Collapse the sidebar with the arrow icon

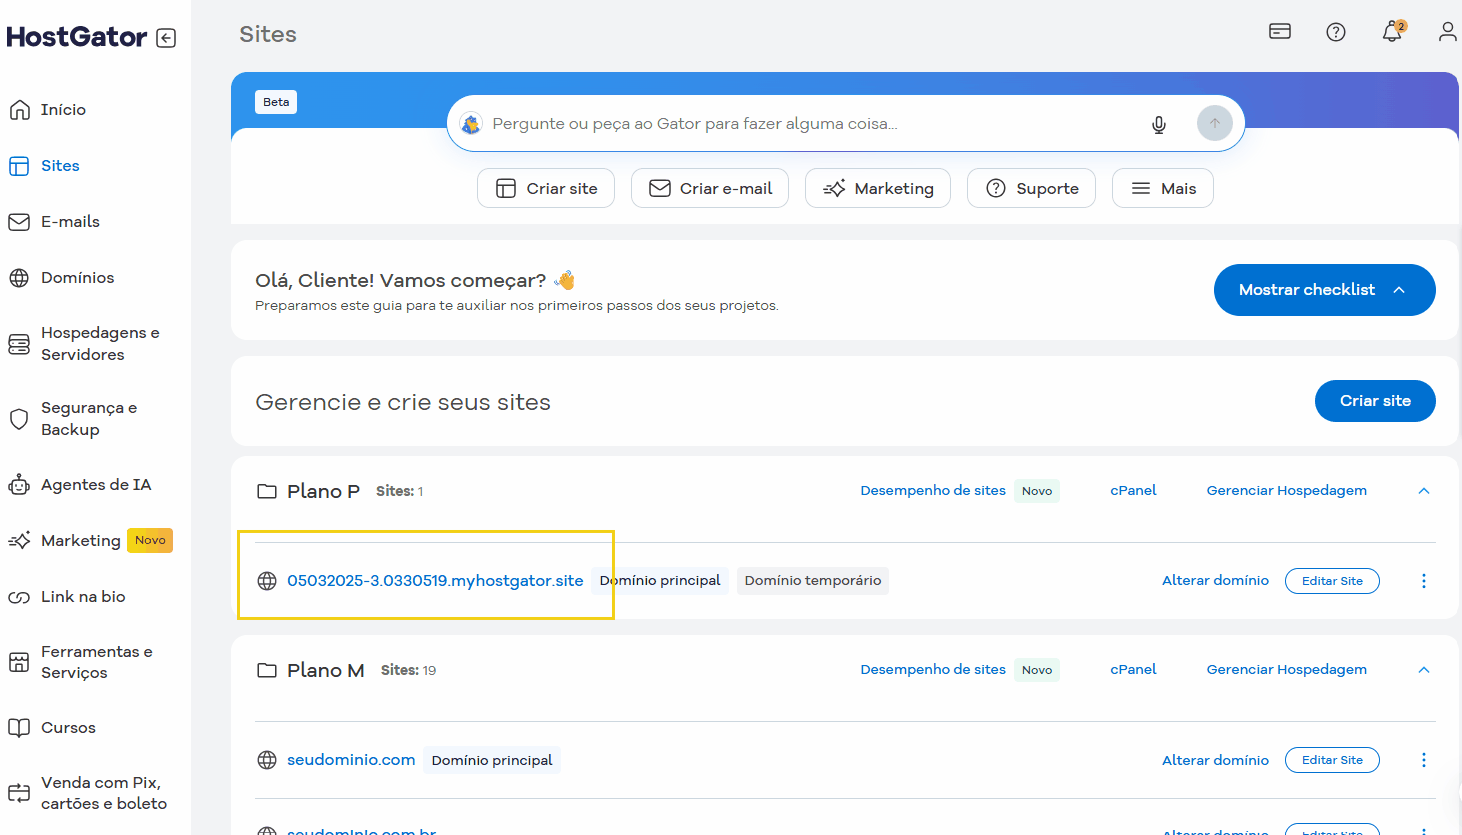click(x=165, y=38)
